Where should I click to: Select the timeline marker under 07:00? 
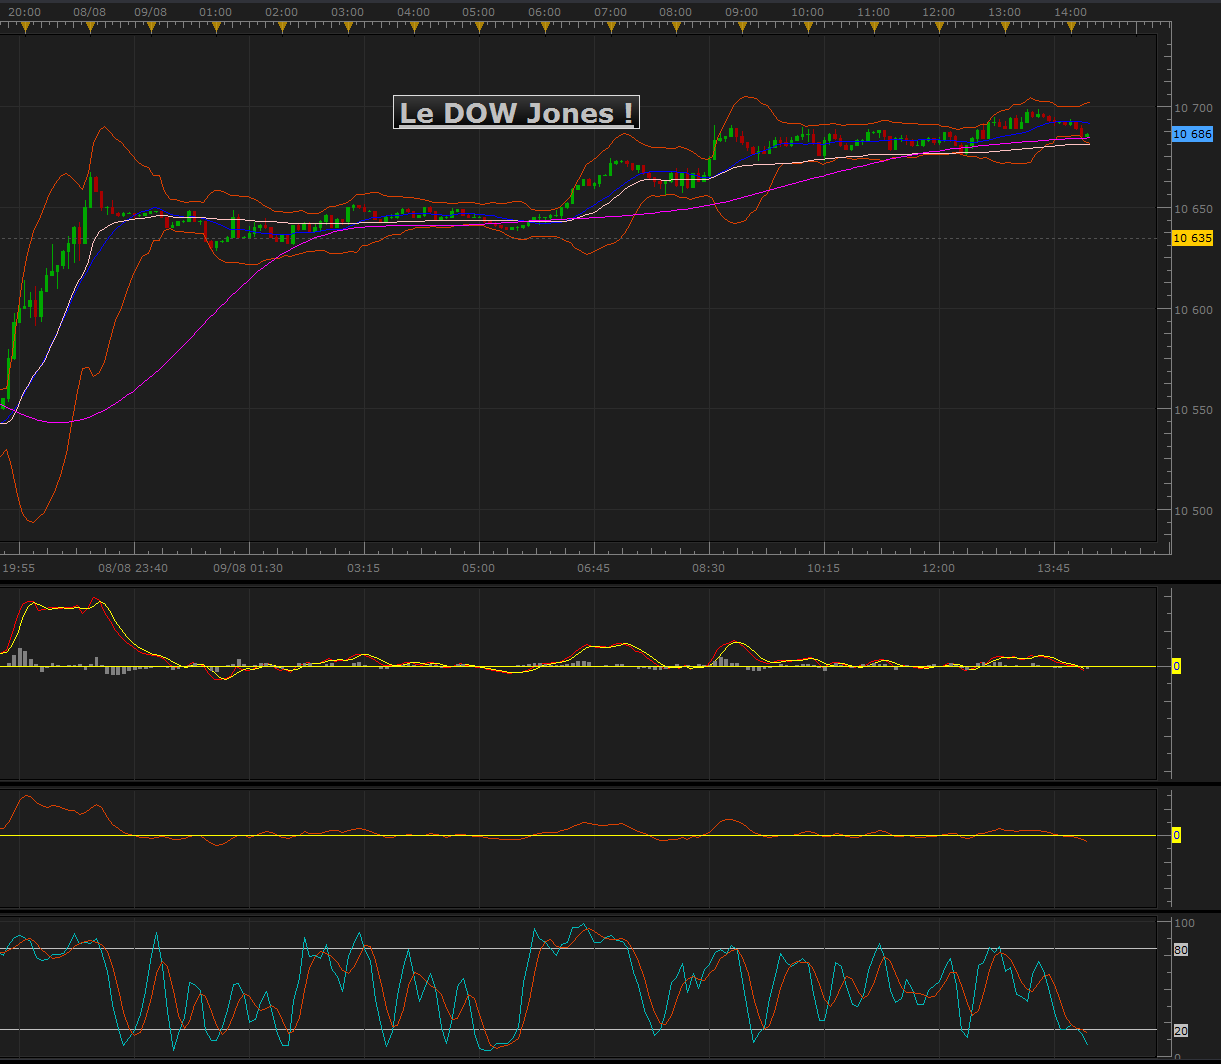coord(611,27)
